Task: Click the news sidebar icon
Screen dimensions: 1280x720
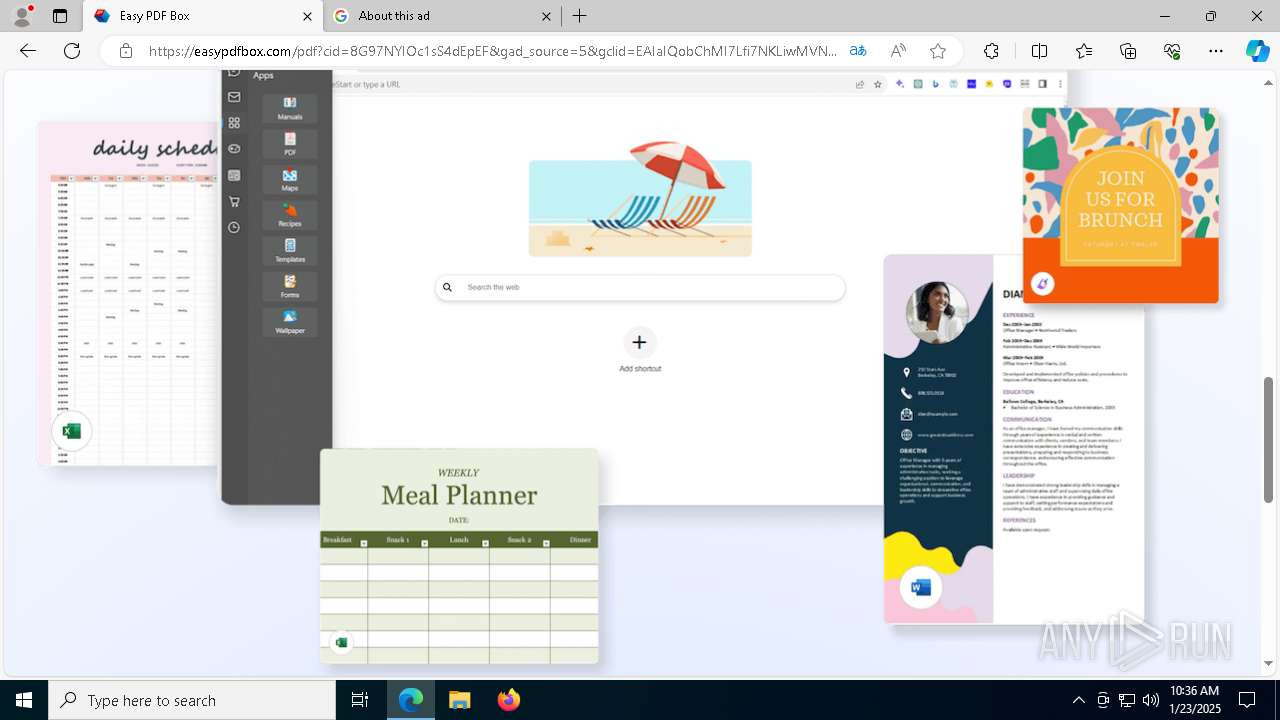Action: 234,175
